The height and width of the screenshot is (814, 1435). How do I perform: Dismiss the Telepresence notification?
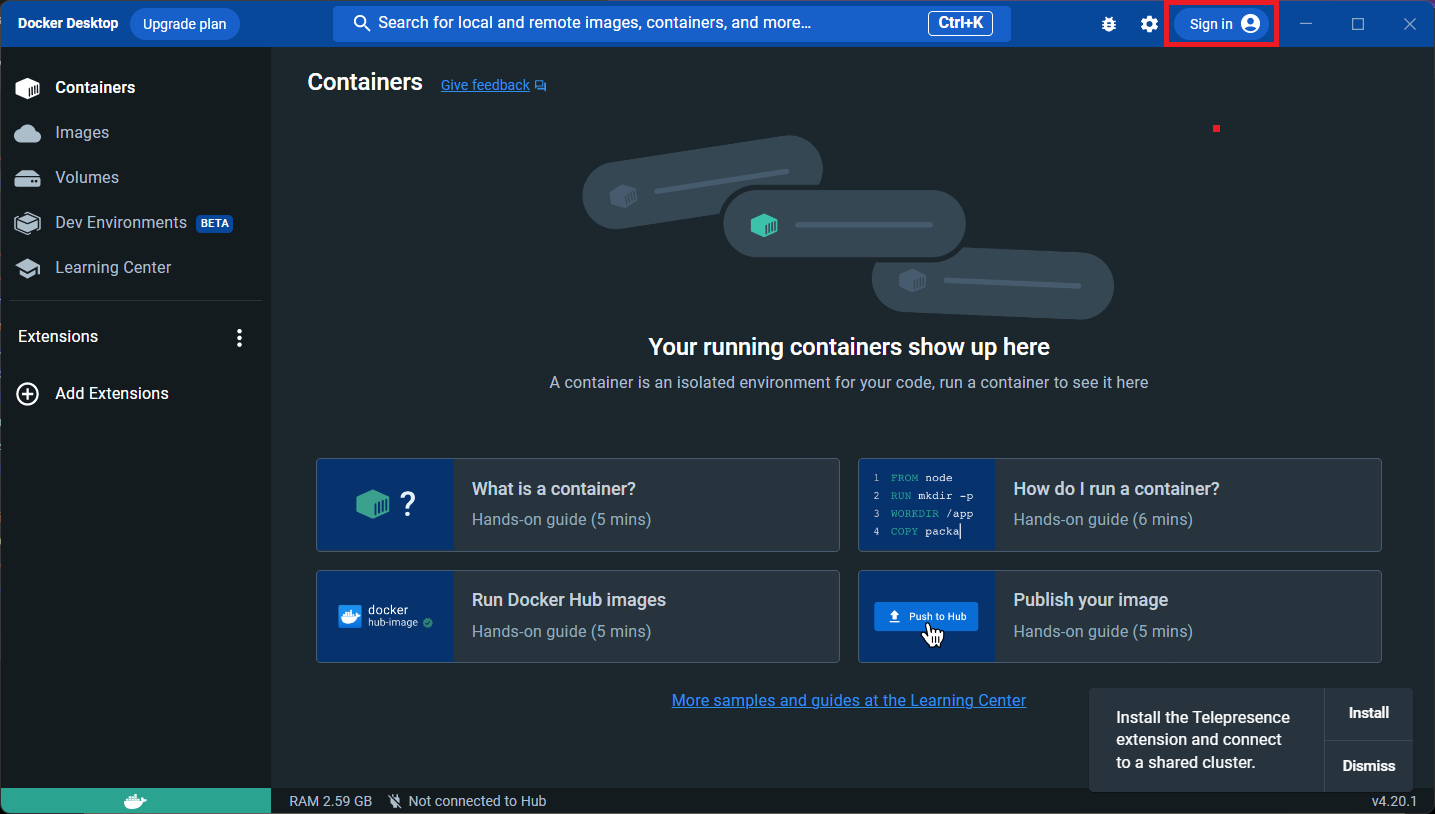coord(1368,766)
